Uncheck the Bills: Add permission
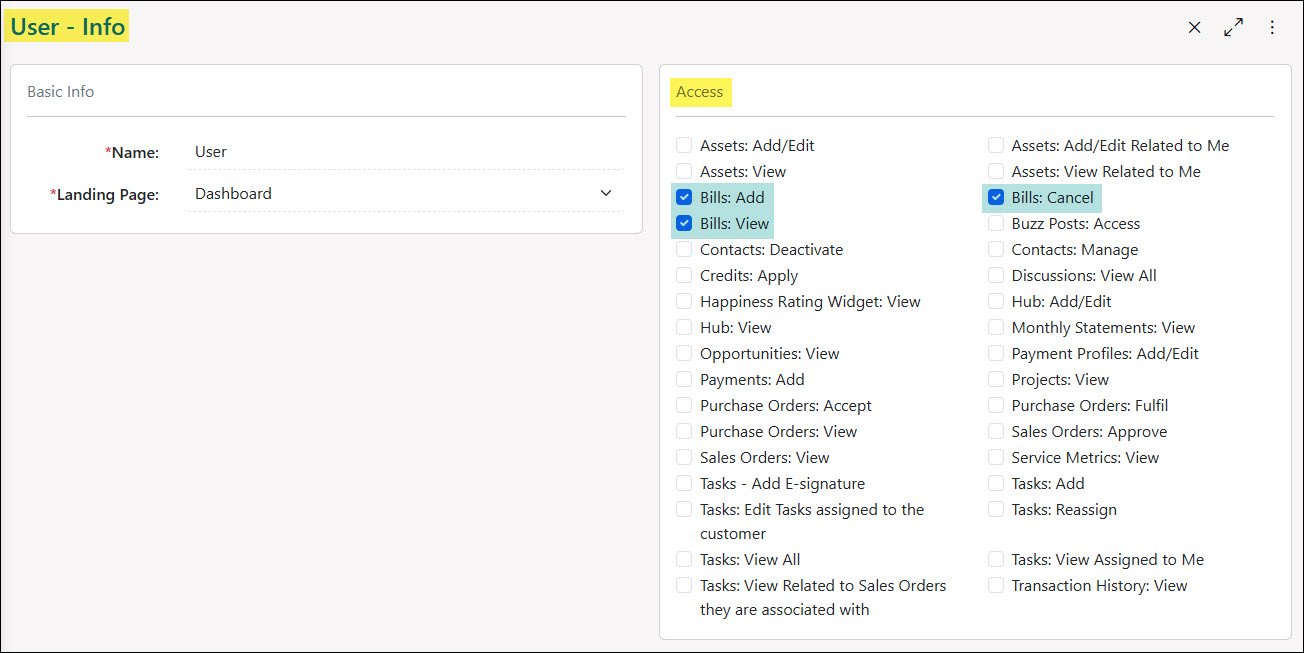 684,197
